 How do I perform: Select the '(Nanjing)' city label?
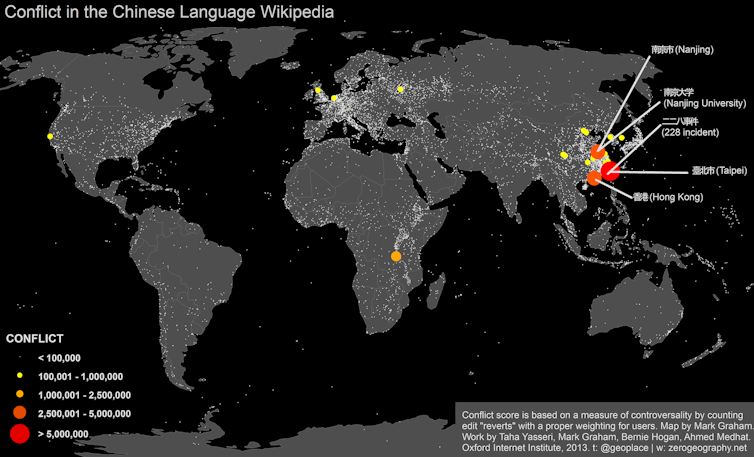(694, 50)
